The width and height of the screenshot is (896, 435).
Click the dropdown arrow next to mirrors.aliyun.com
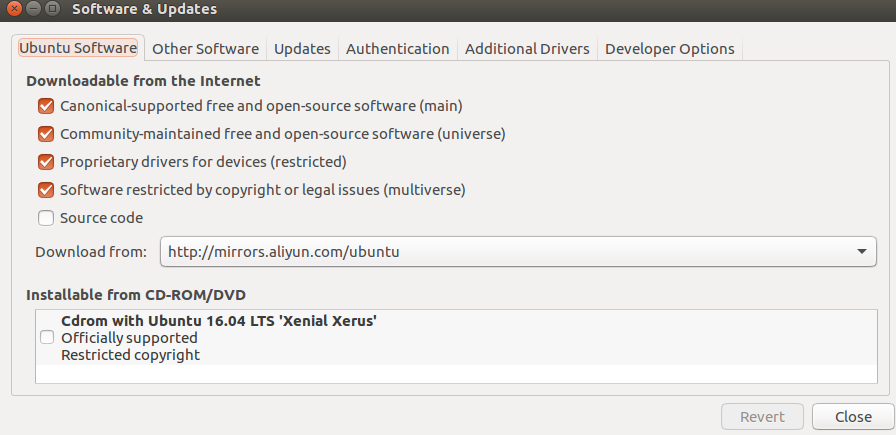pos(862,252)
